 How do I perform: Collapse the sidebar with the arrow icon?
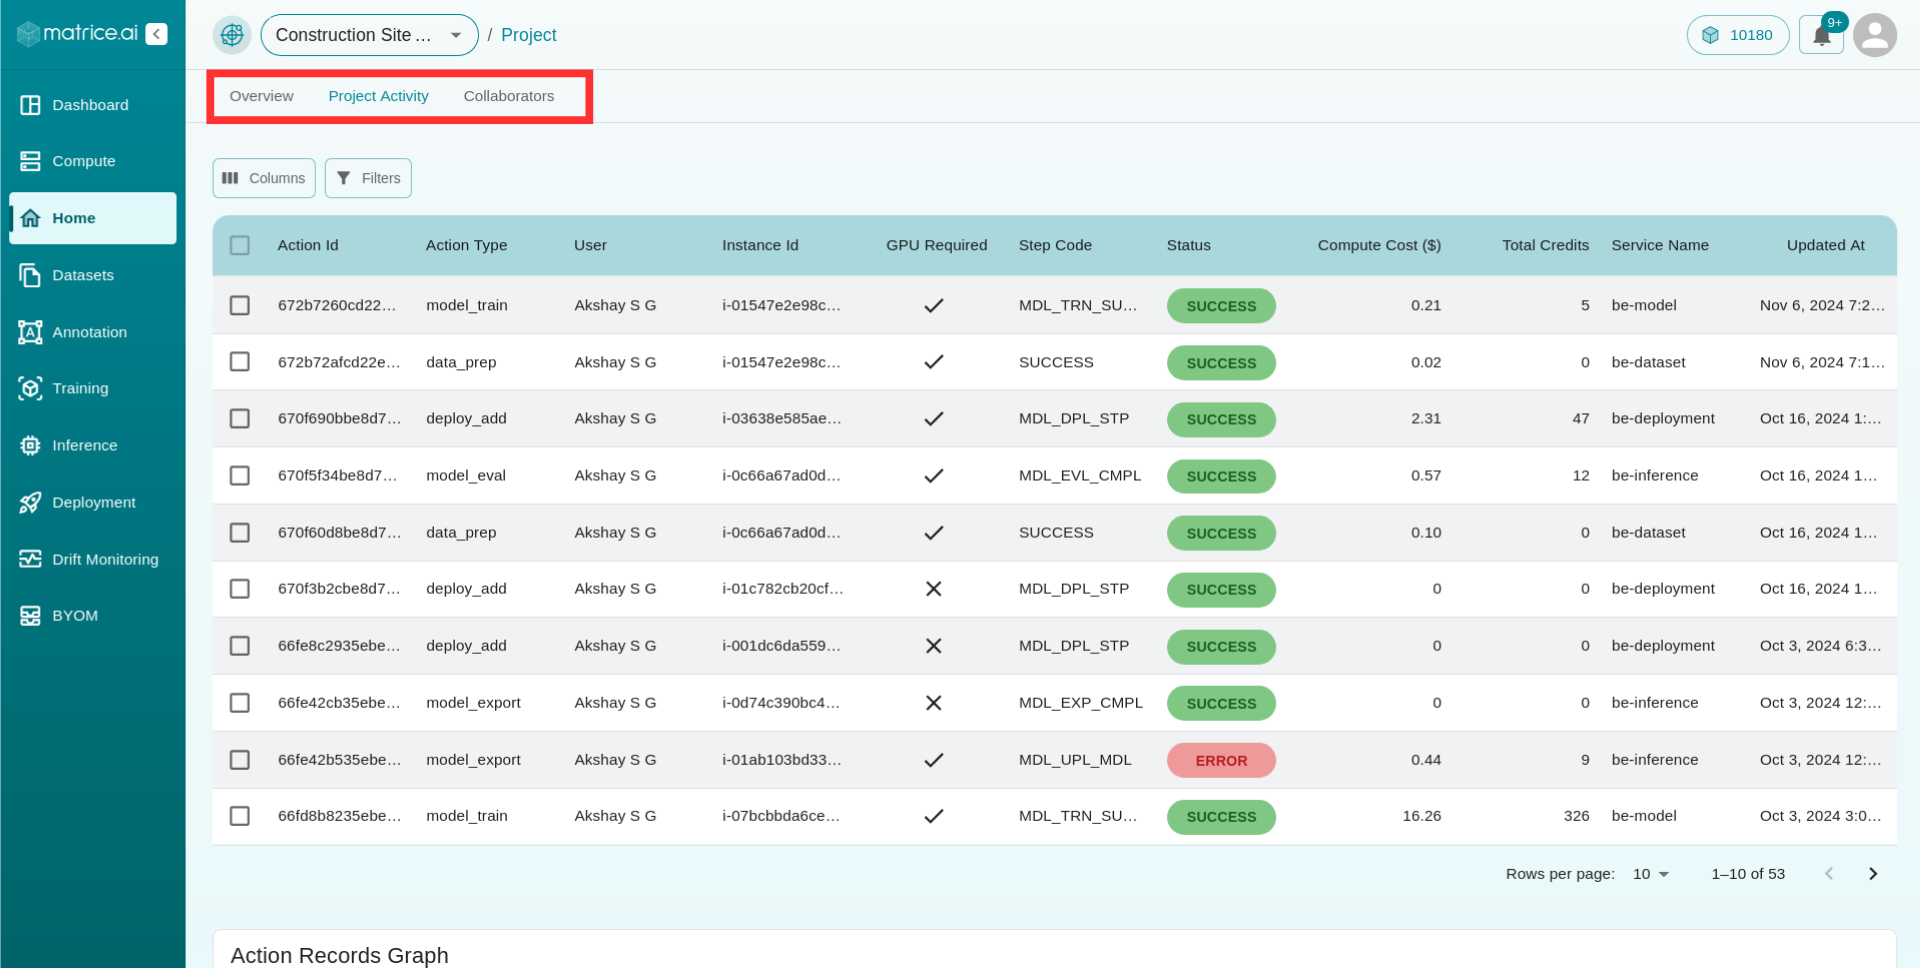click(156, 34)
